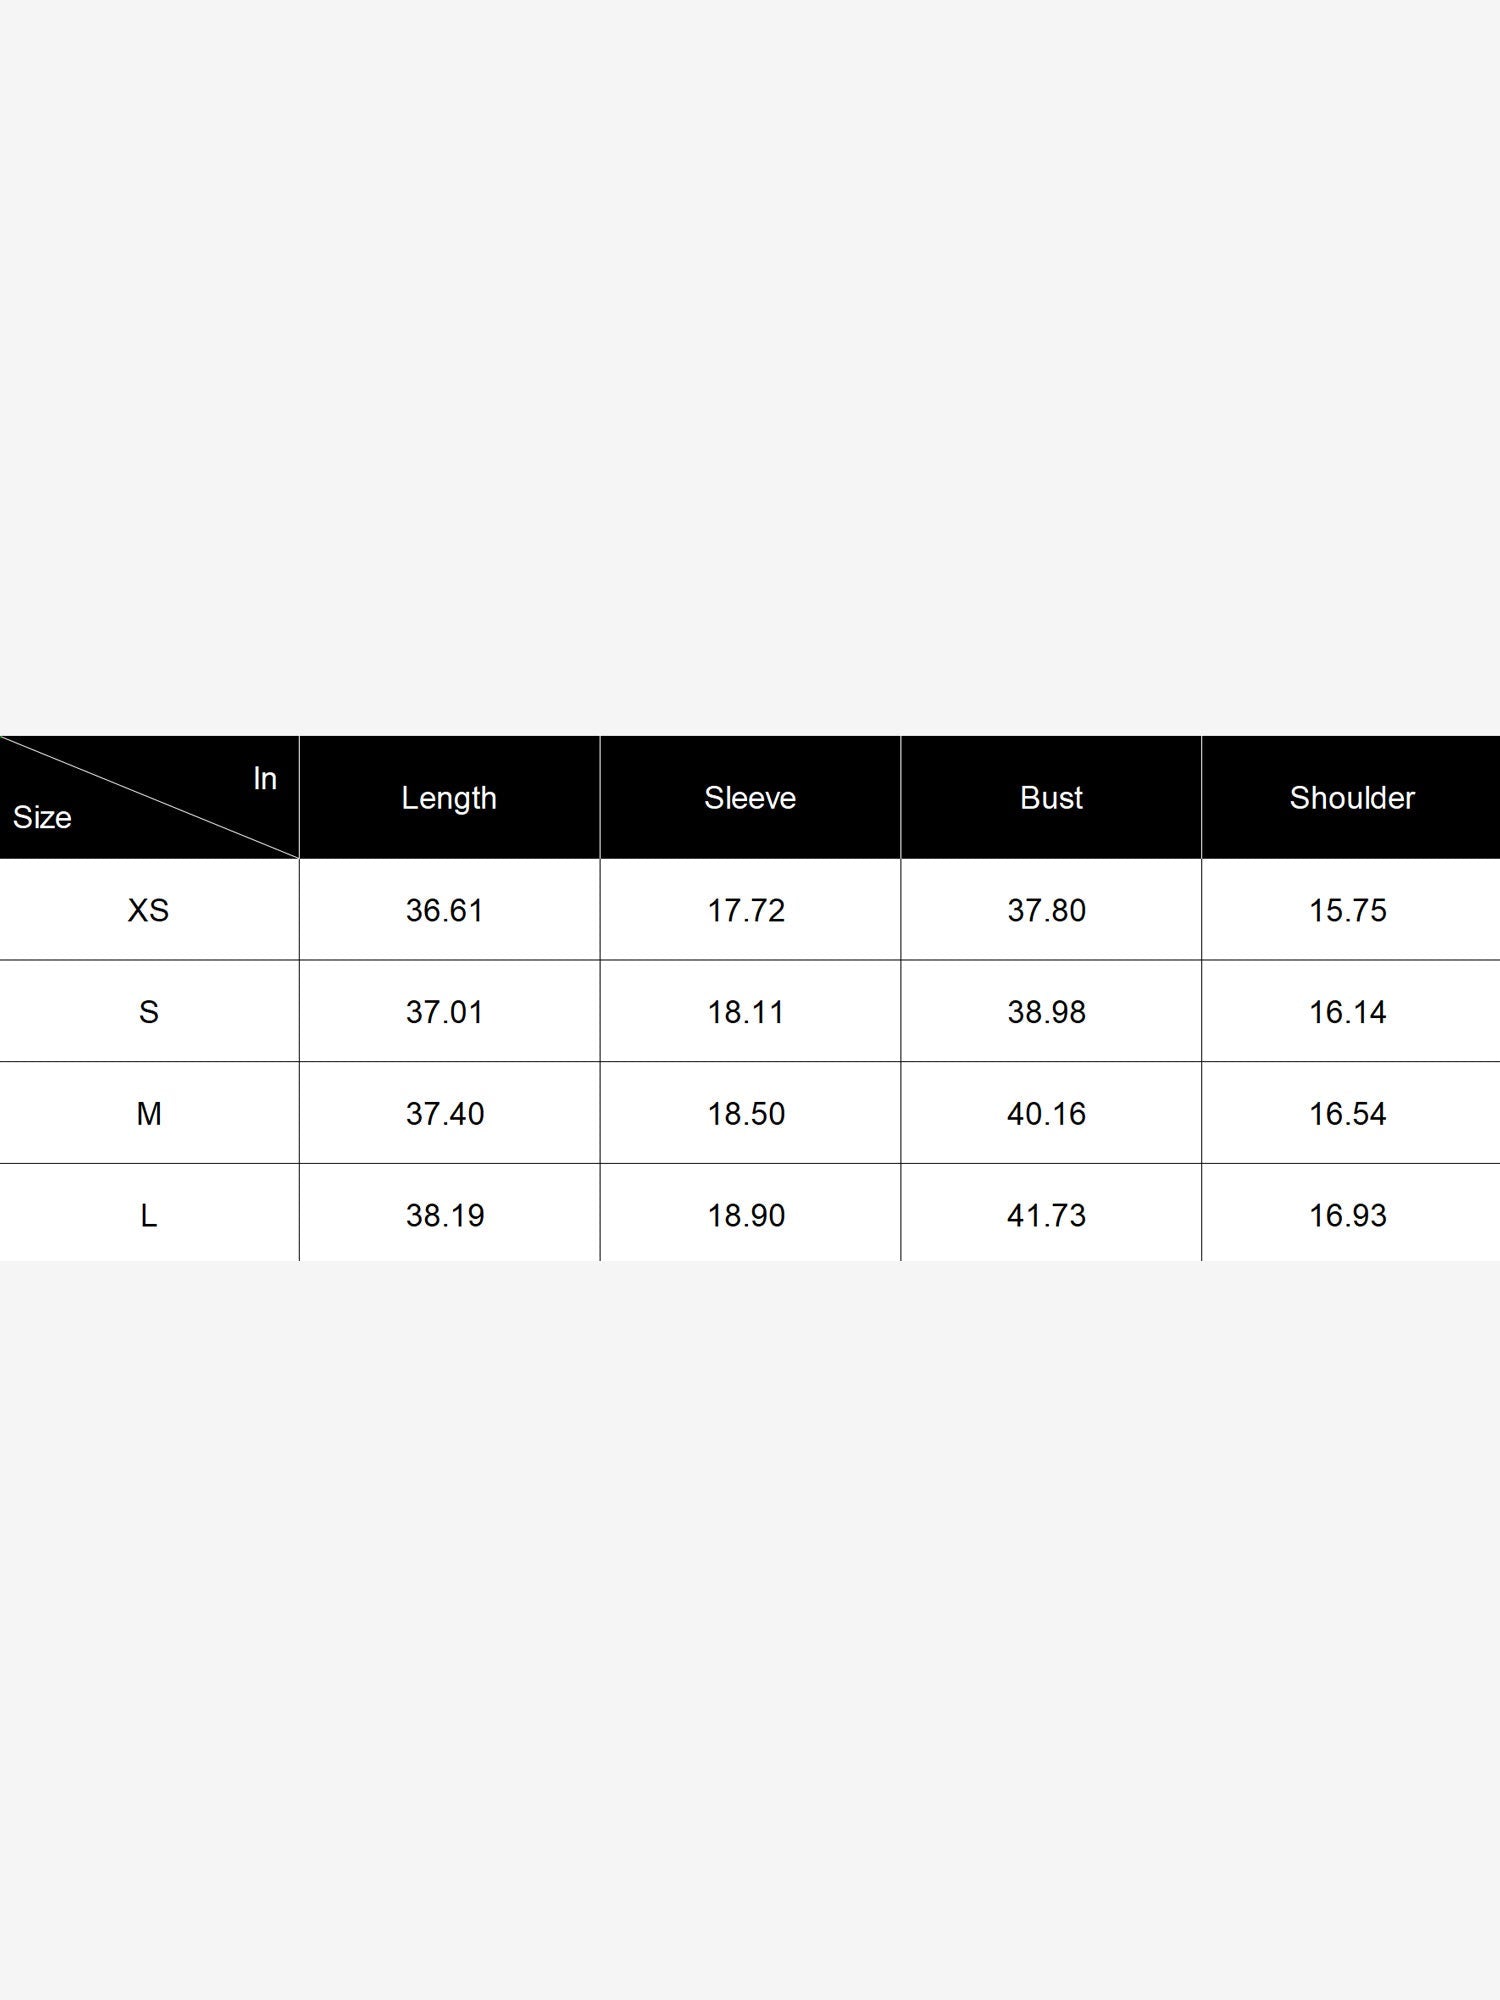Click the L shoulder value 16.93
The image size is (1500, 2000).
click(x=1348, y=1215)
